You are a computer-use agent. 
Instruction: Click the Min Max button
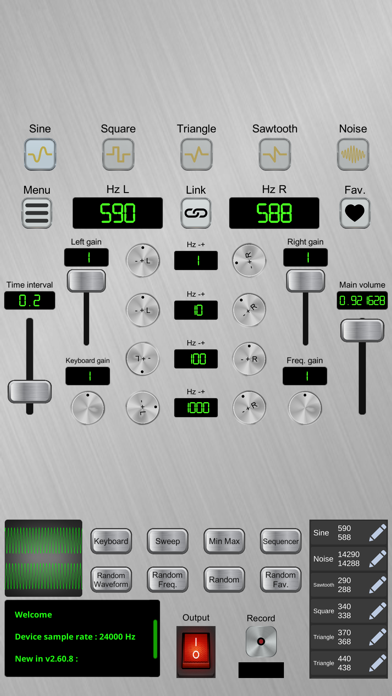(224, 541)
